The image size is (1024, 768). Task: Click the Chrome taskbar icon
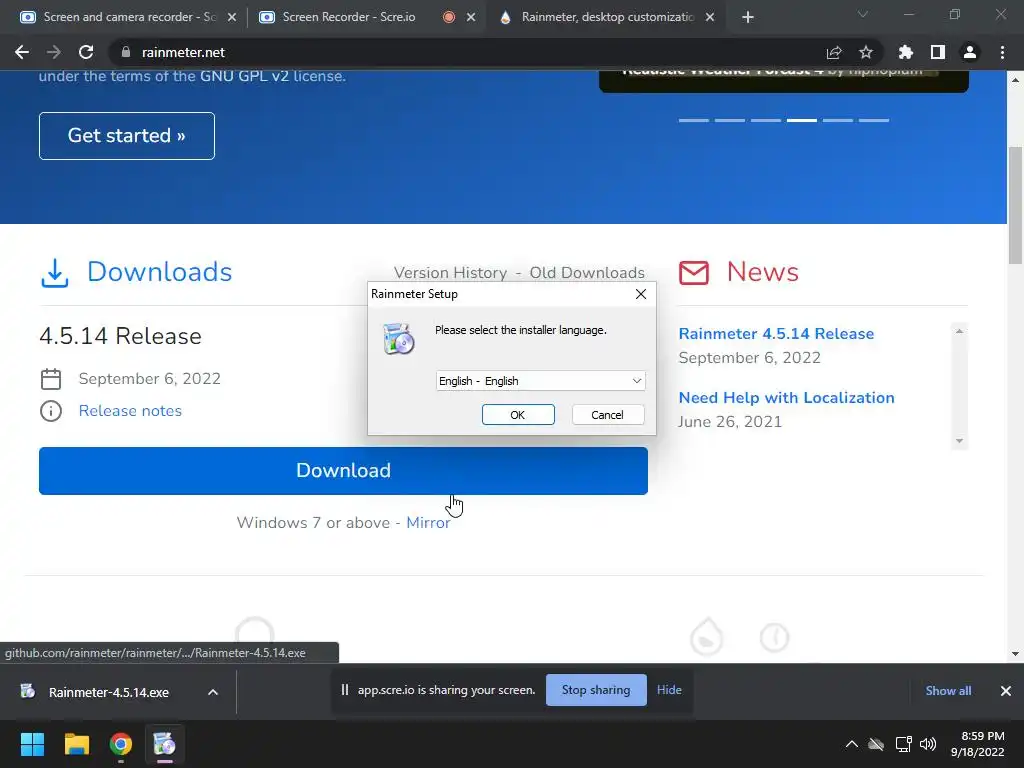tap(121, 744)
